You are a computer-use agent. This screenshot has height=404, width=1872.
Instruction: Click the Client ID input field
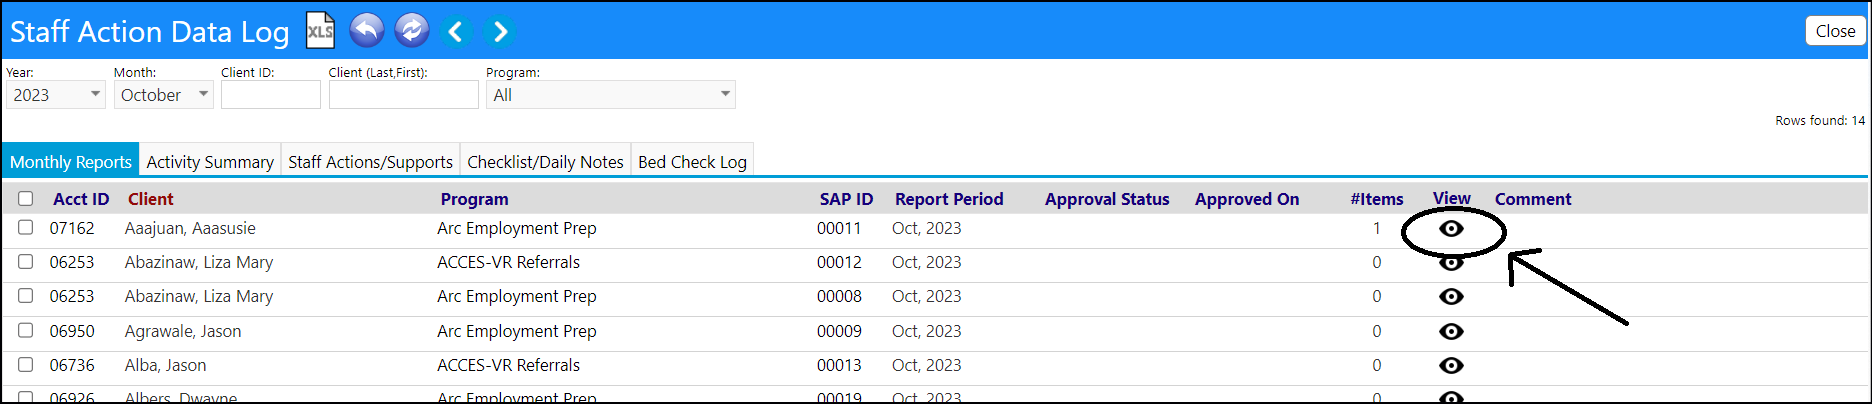(271, 95)
